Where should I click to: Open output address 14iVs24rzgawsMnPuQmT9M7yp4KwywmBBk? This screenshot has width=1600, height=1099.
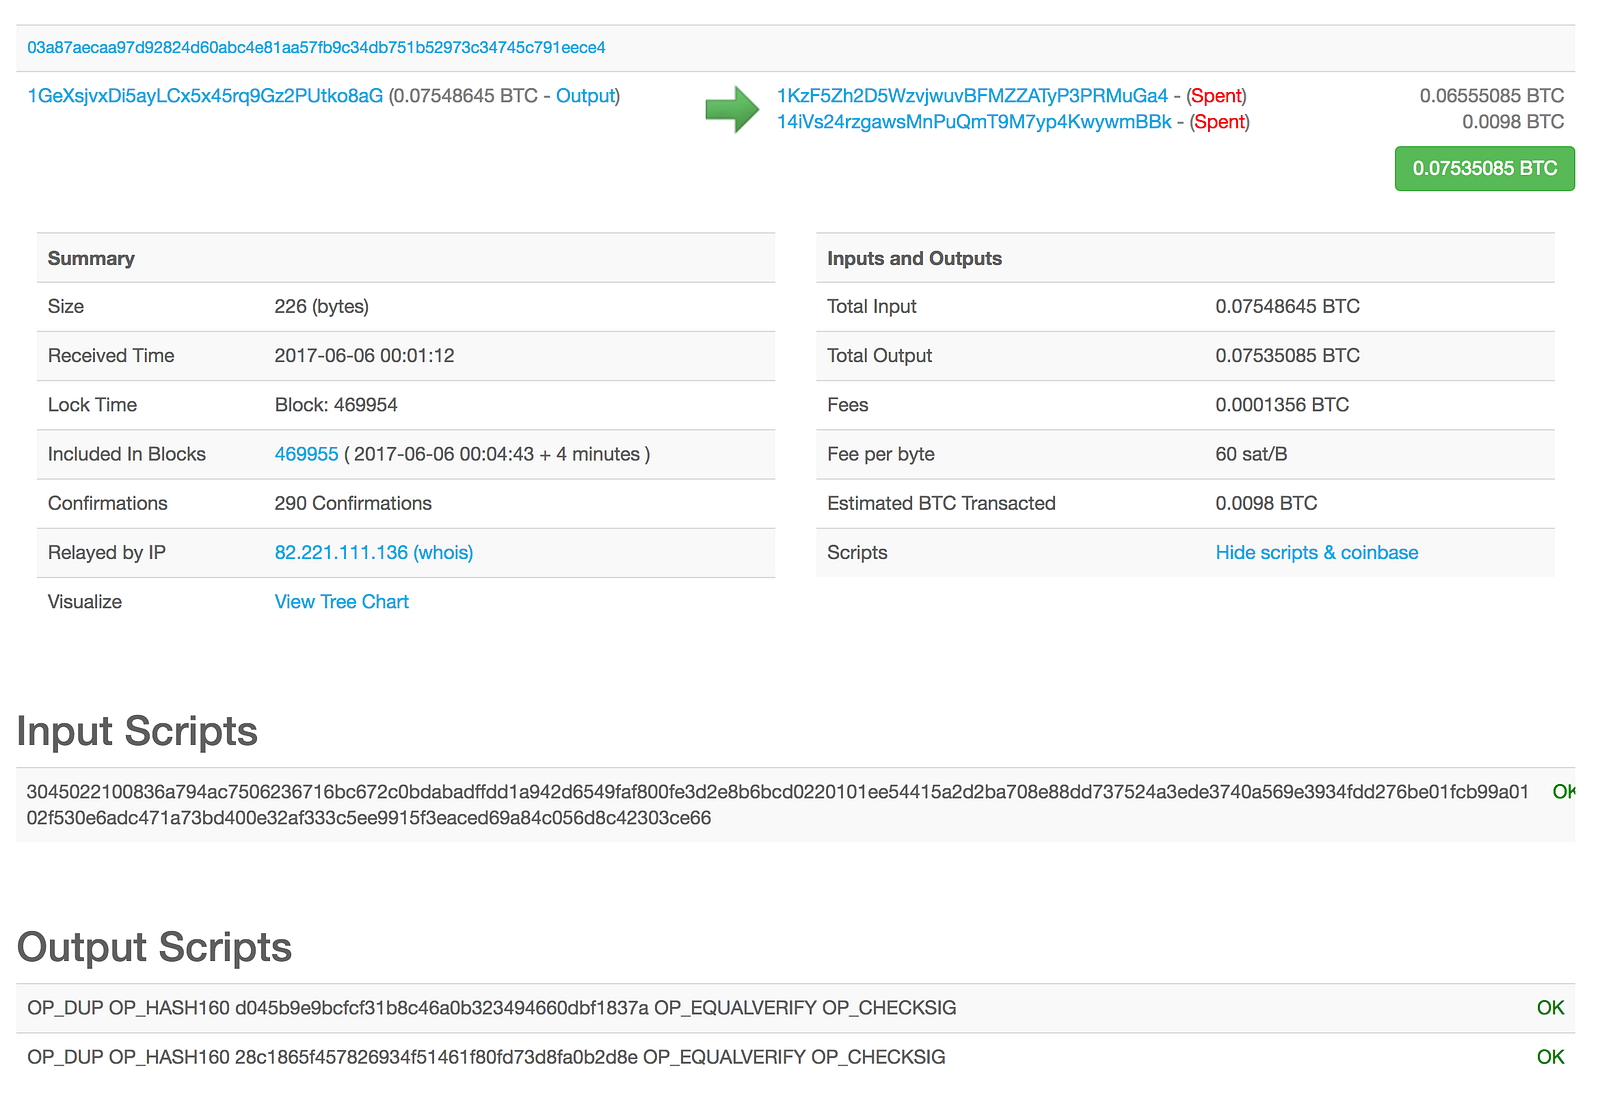974,122
